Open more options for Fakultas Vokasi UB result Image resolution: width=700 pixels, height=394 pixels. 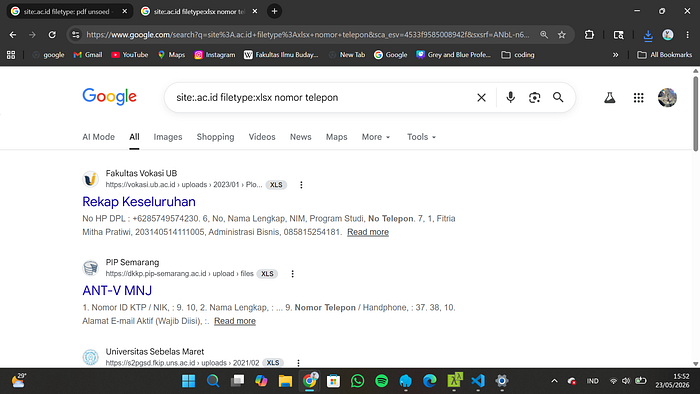coord(301,185)
